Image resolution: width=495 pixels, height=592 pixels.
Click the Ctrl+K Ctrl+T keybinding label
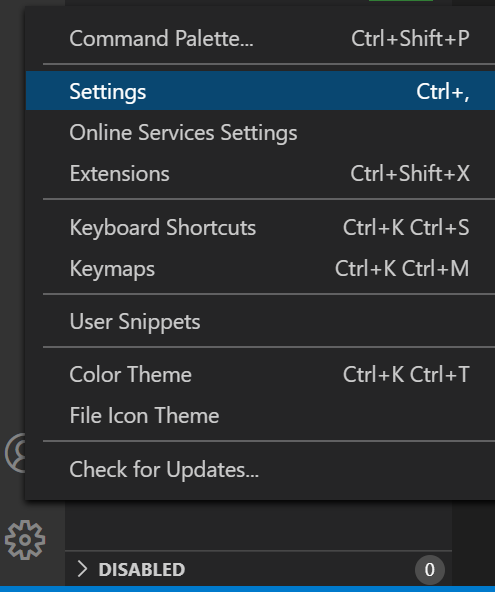pos(406,375)
